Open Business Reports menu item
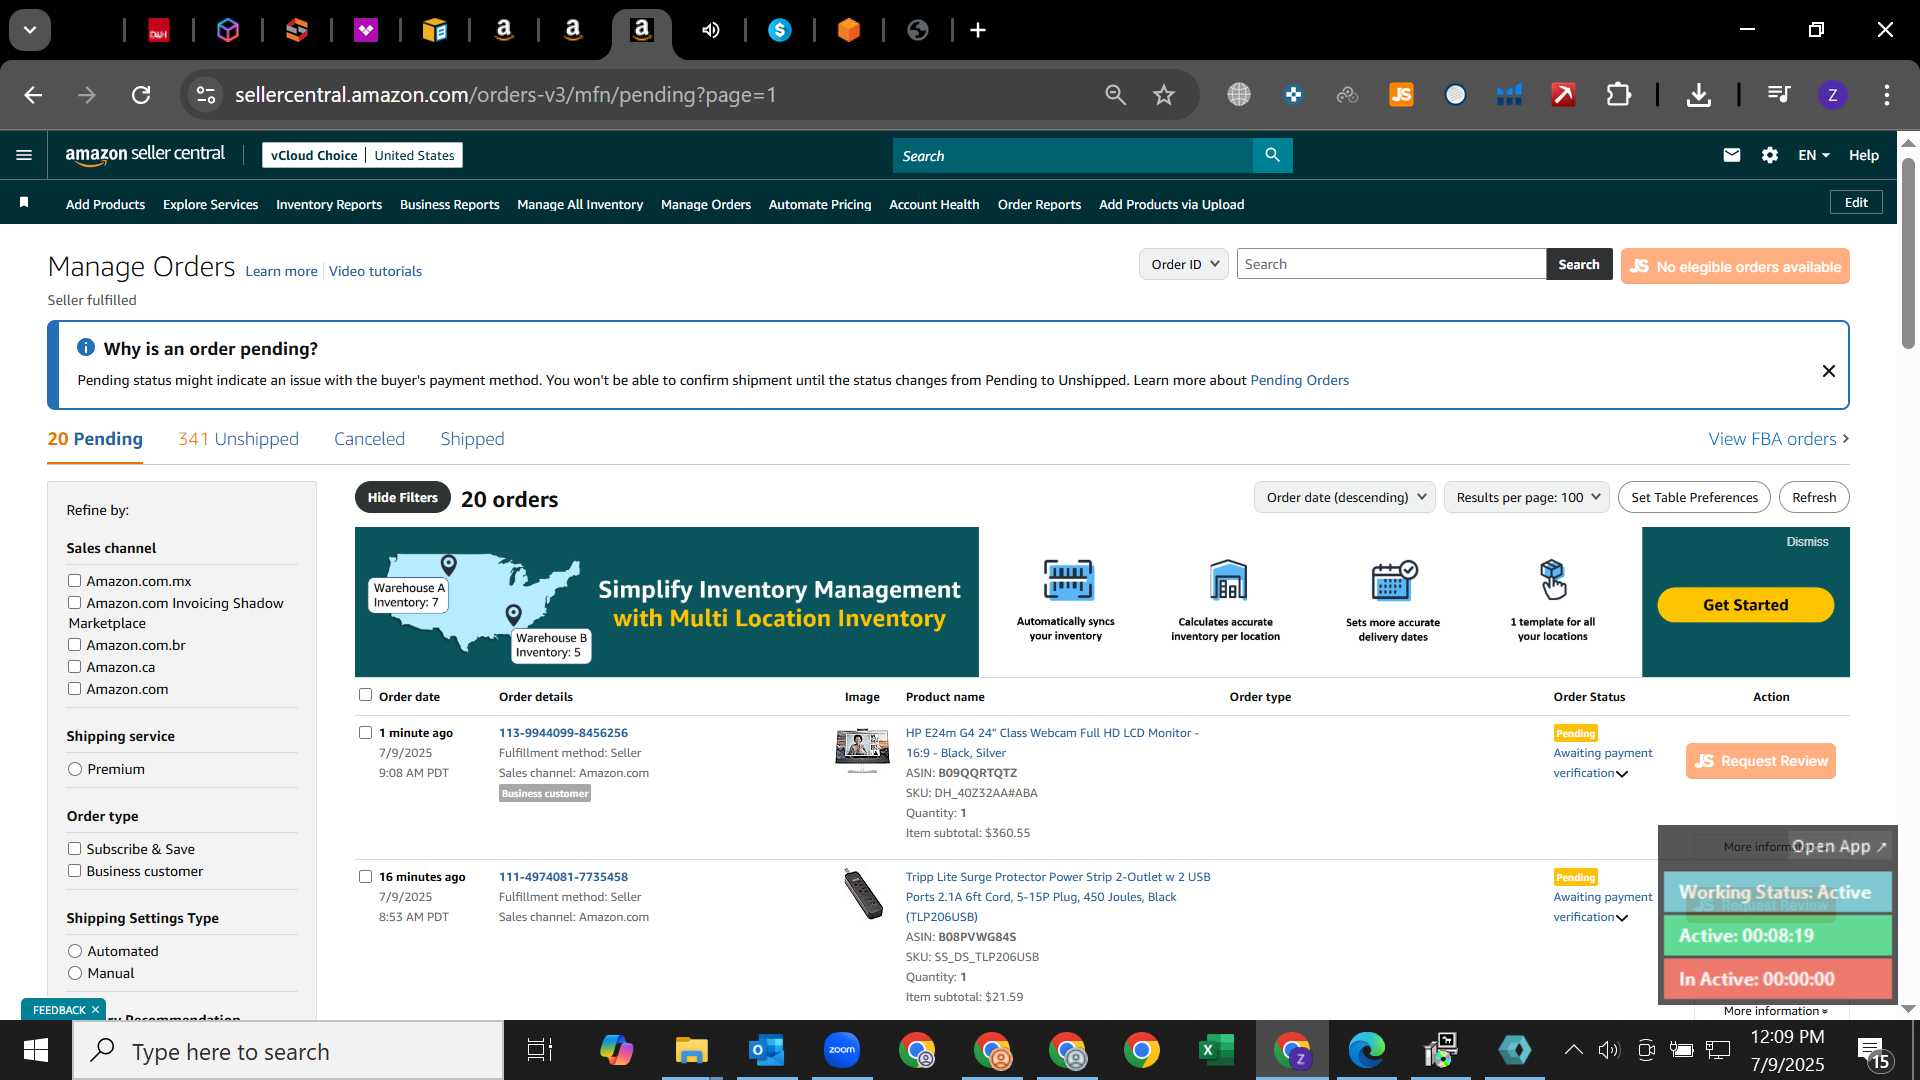The width and height of the screenshot is (1920, 1080). (x=449, y=204)
